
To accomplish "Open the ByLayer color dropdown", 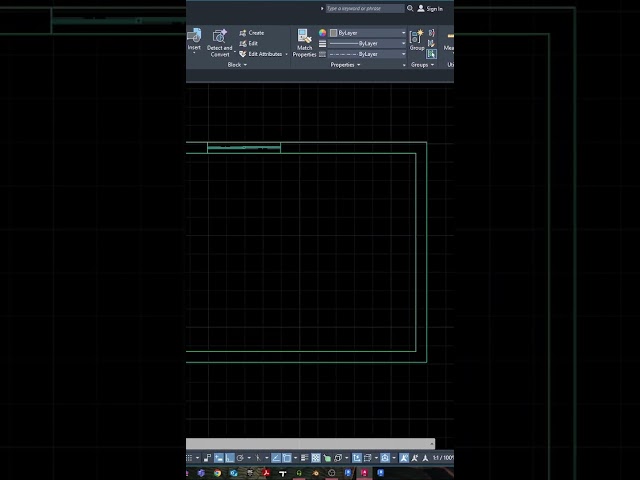I will point(367,33).
